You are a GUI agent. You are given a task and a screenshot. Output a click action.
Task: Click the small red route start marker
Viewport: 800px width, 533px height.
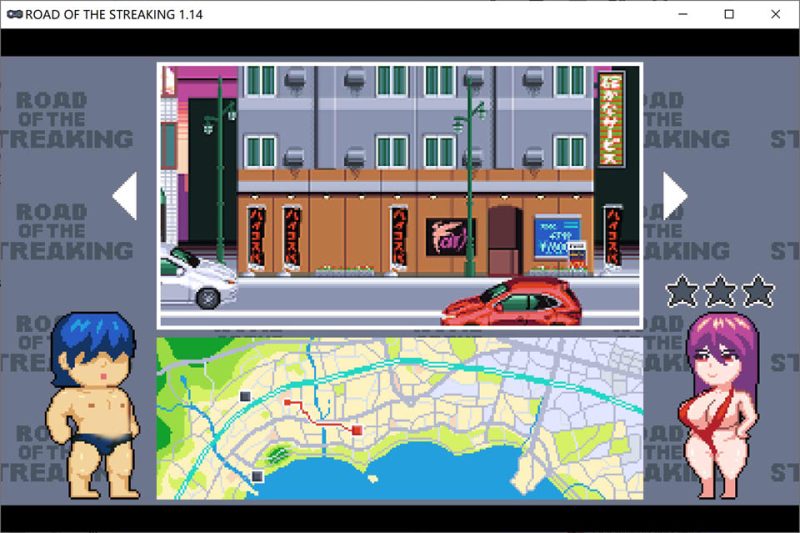[287, 402]
